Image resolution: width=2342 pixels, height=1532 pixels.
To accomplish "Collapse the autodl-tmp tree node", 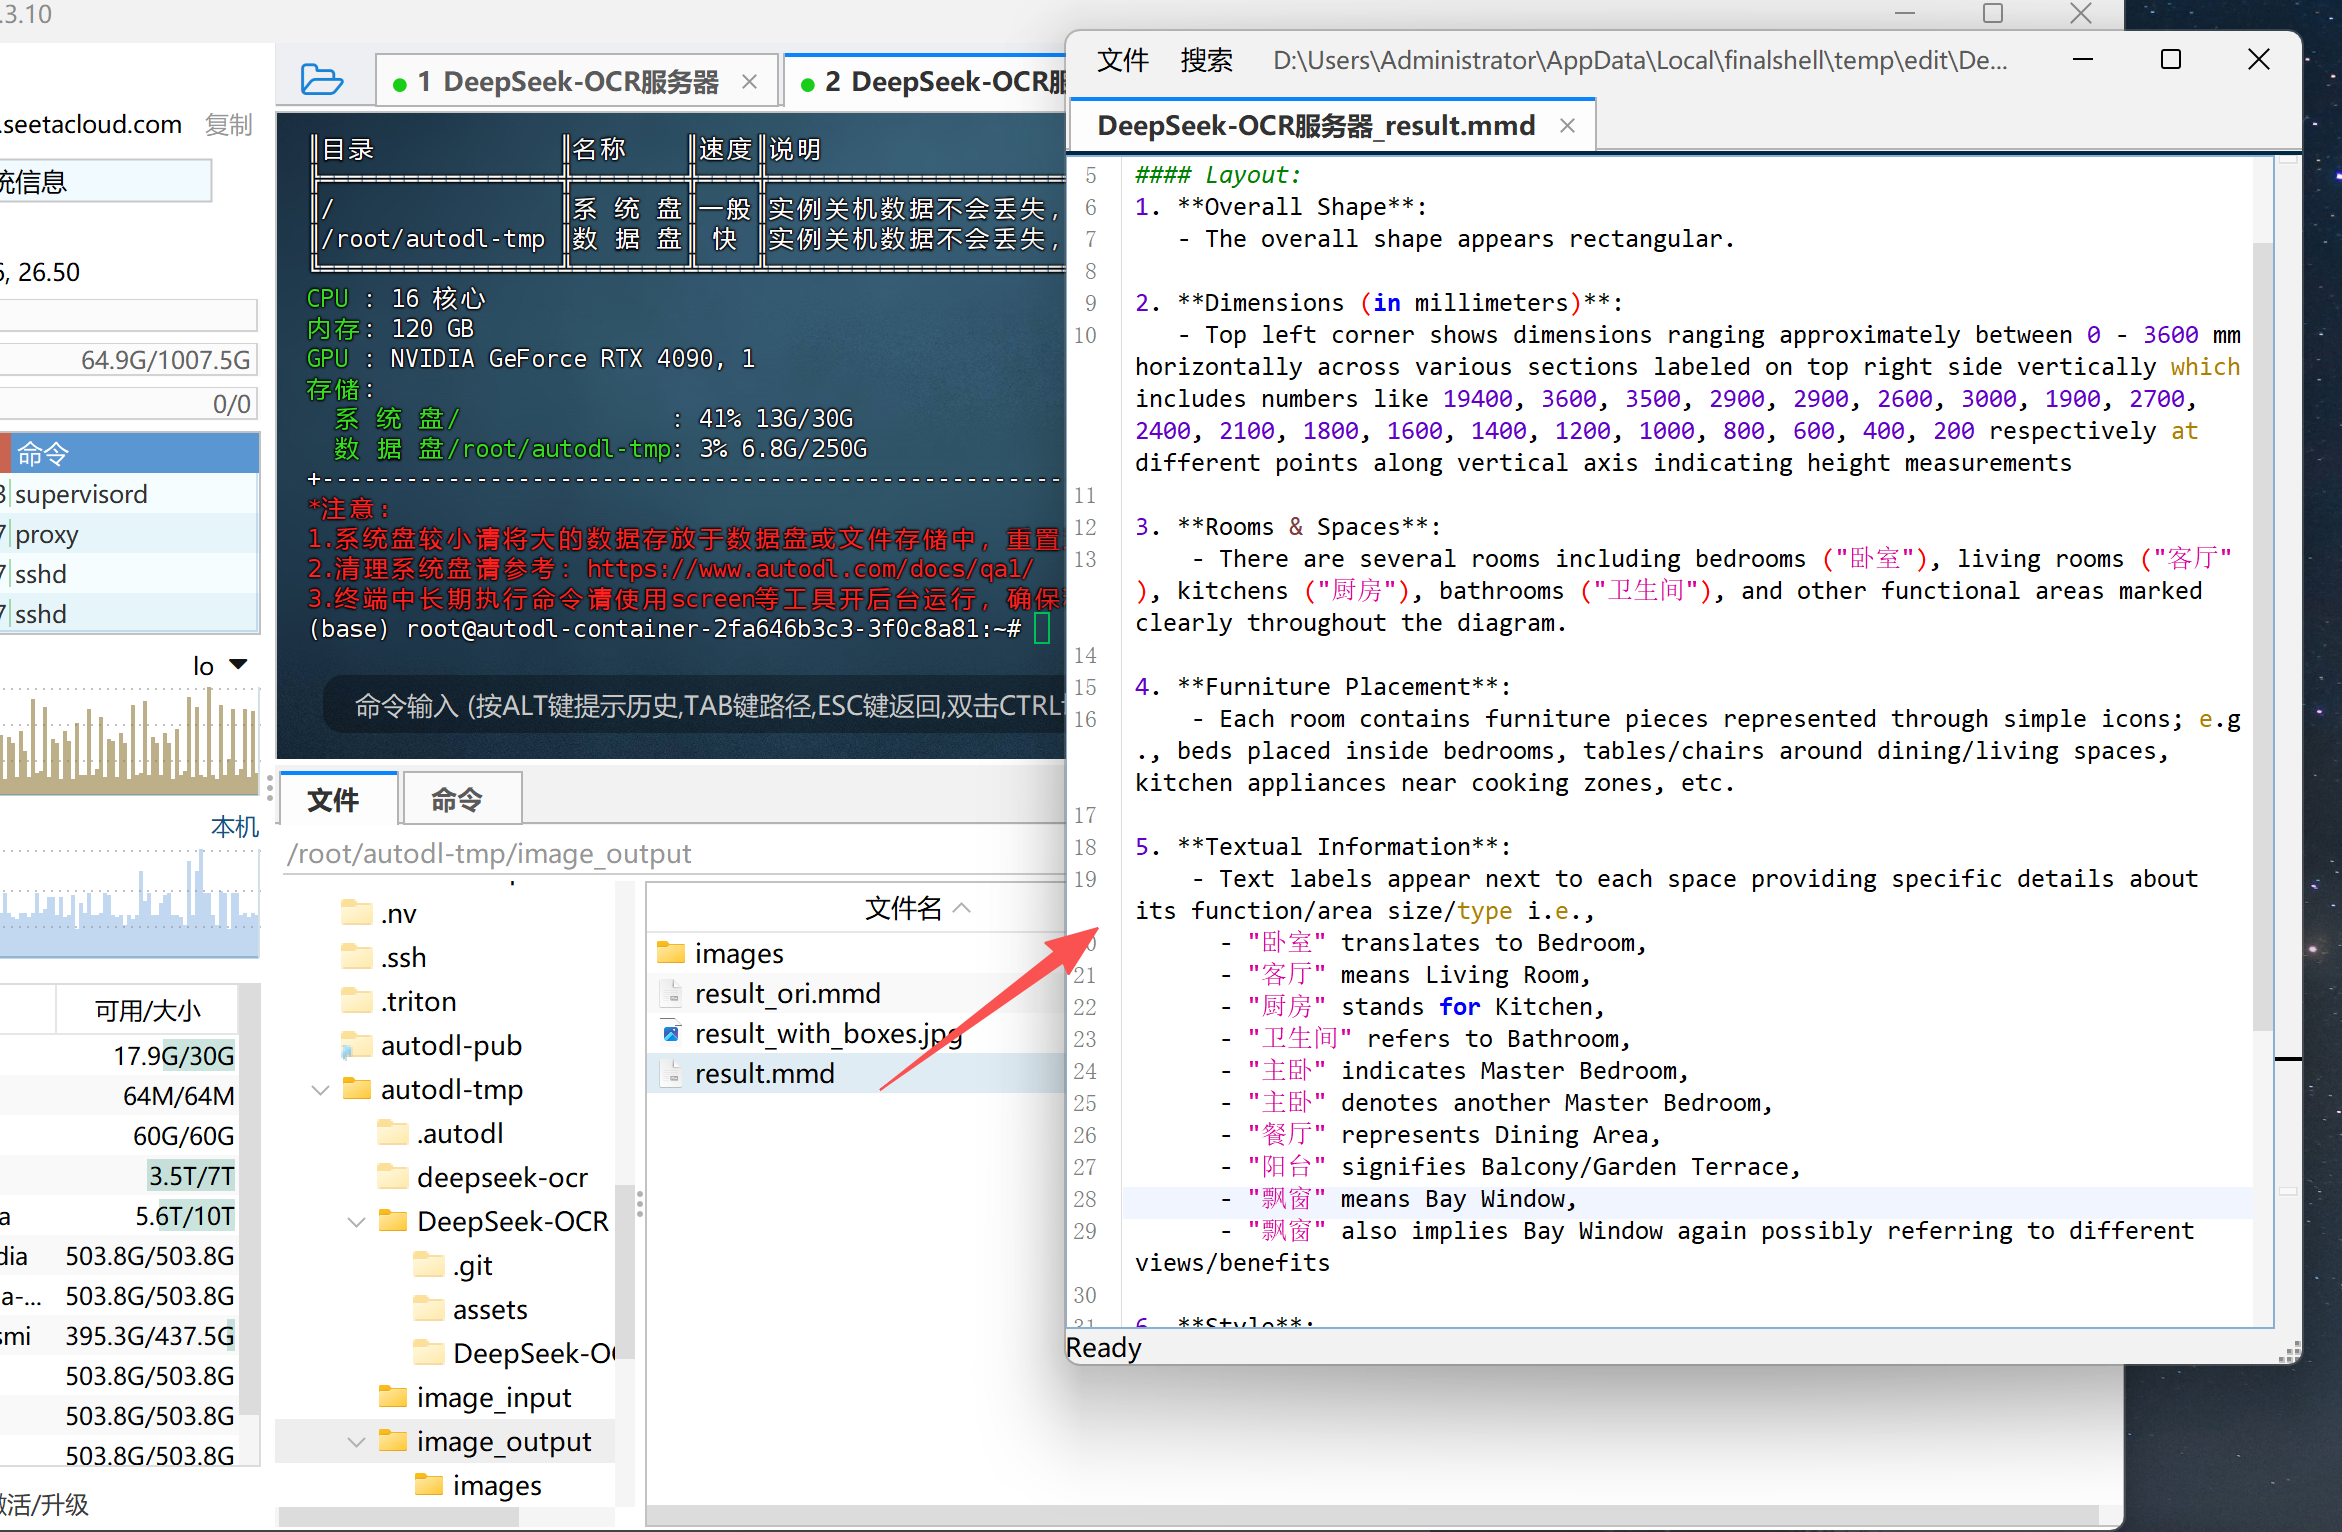I will click(x=320, y=1090).
